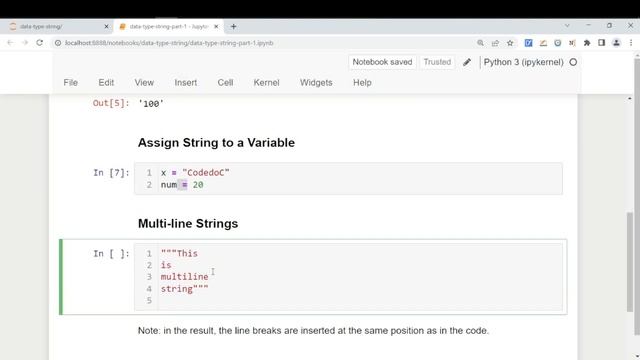Screen dimensions: 640x360
Task: Click the Python 3 (ipykernel) label
Action: click(523, 62)
